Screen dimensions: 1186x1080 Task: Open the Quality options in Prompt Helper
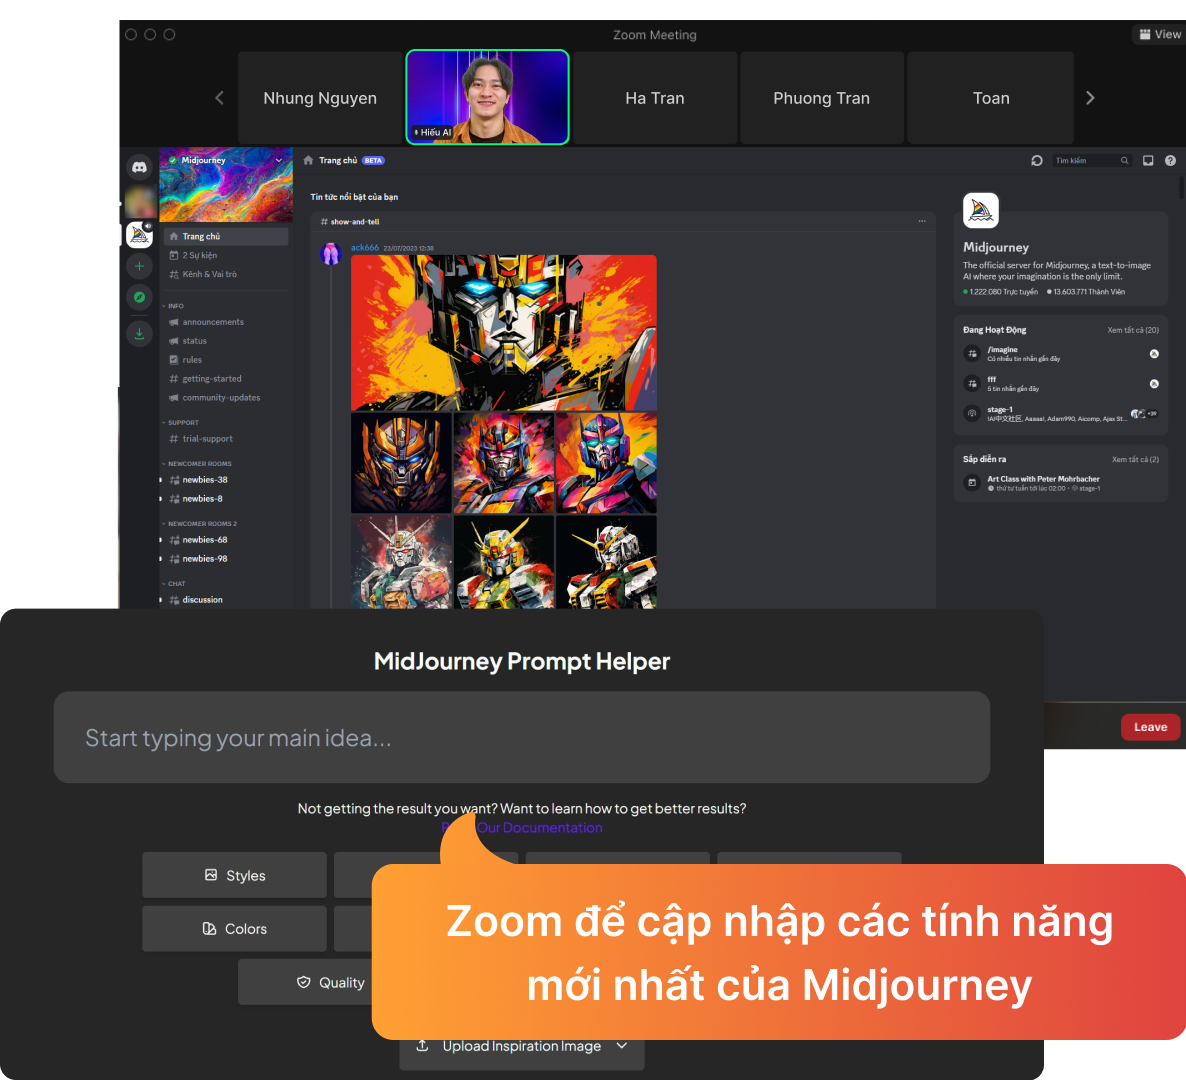(306, 982)
